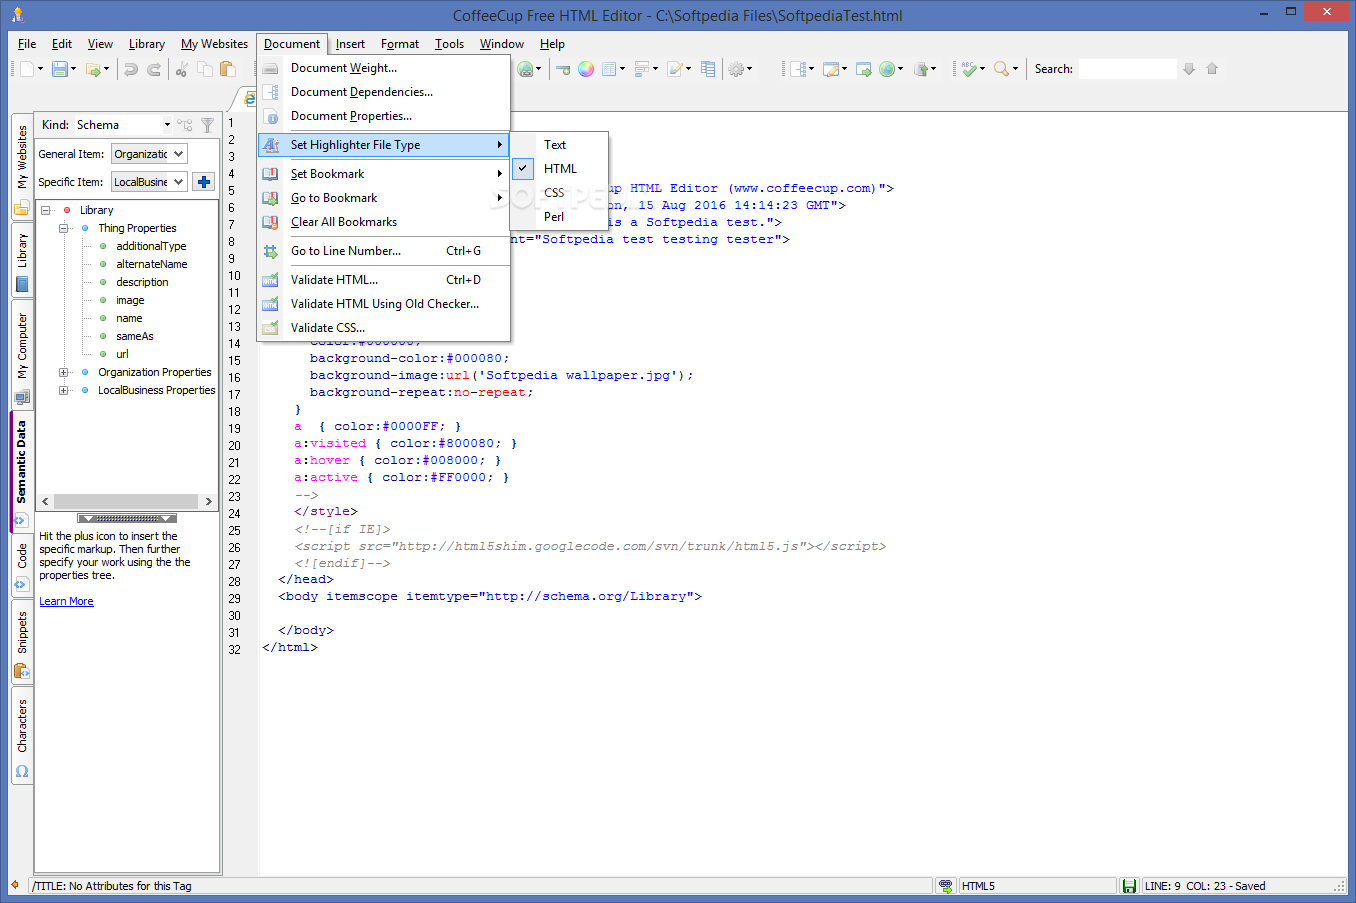The height and width of the screenshot is (903, 1356).
Task: Click the search up arrow icon
Action: pyautogui.click(x=1212, y=69)
